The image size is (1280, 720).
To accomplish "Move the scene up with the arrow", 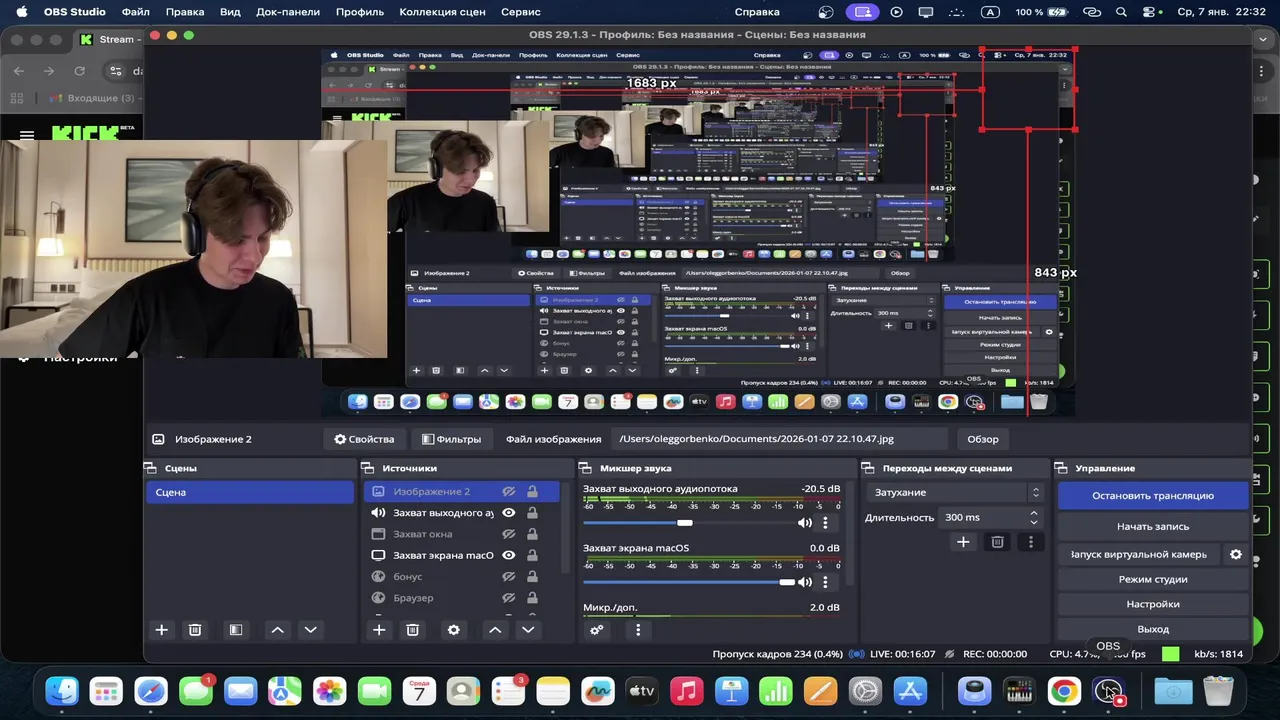I will (x=278, y=630).
